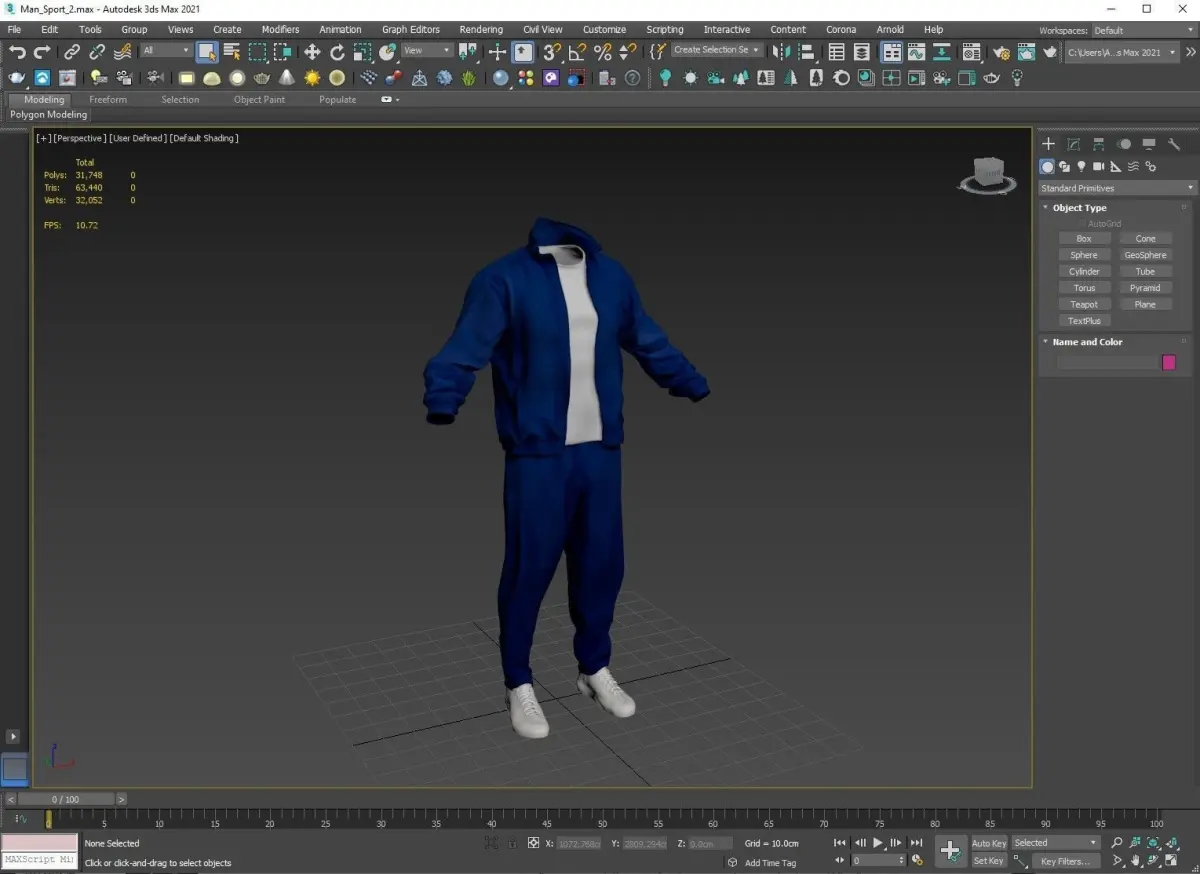Open Key Filters dialog button
The width and height of the screenshot is (1200, 874).
(x=1064, y=861)
